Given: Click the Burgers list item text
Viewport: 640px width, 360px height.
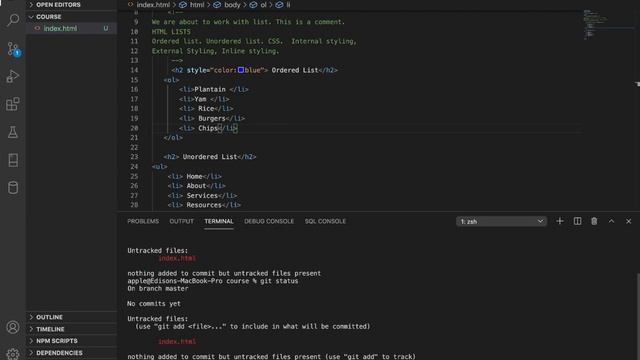Looking at the screenshot, I should (212, 118).
